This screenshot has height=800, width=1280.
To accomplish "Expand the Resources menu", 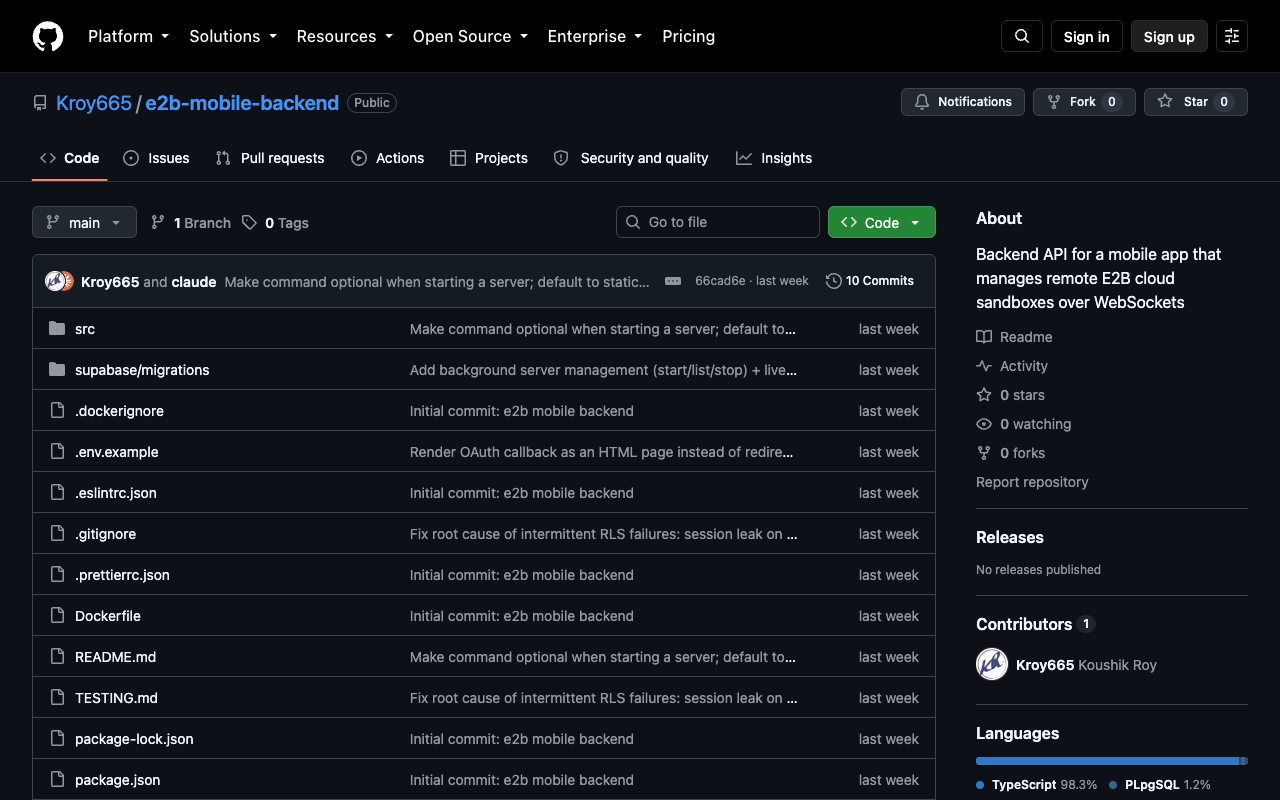I will [344, 36].
